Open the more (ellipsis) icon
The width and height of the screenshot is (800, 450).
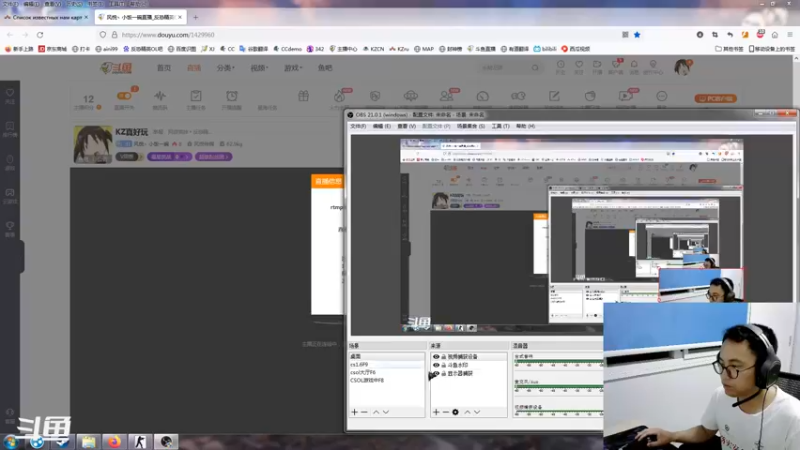(x=662, y=96)
